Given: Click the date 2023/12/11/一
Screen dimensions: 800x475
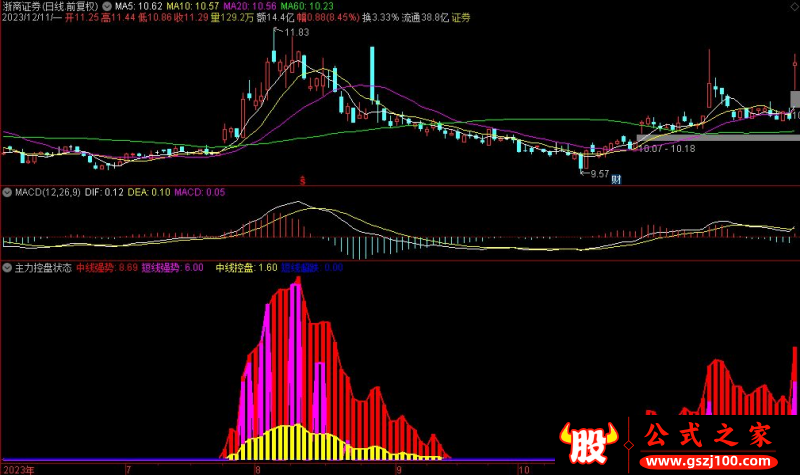Looking at the screenshot, I should (x=32, y=18).
